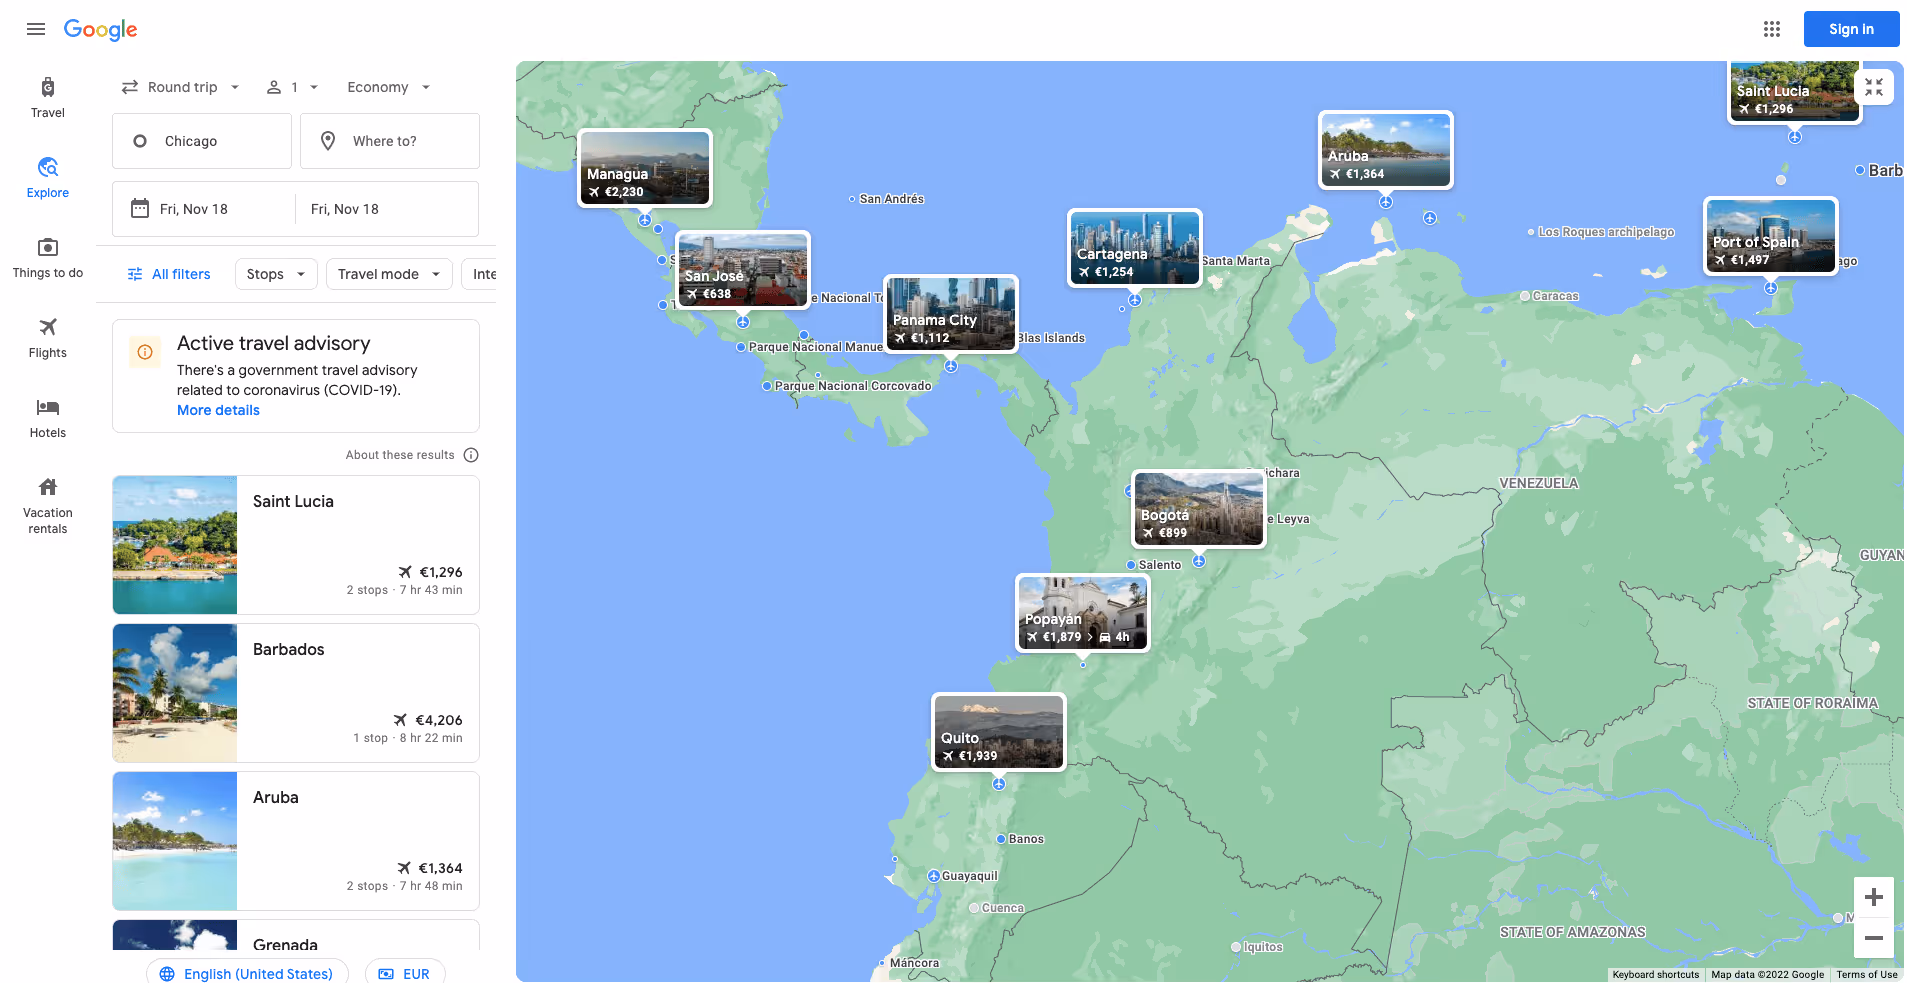Click the airport marker below Quito card
The height and width of the screenshot is (983, 1907).
999,785
